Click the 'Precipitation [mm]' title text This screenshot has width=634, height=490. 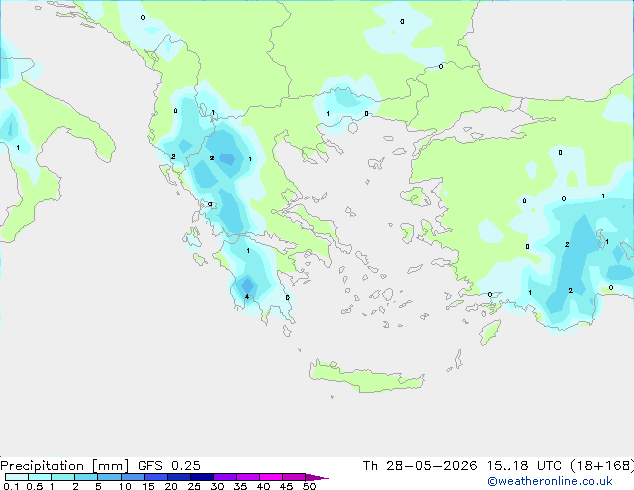coord(65,466)
